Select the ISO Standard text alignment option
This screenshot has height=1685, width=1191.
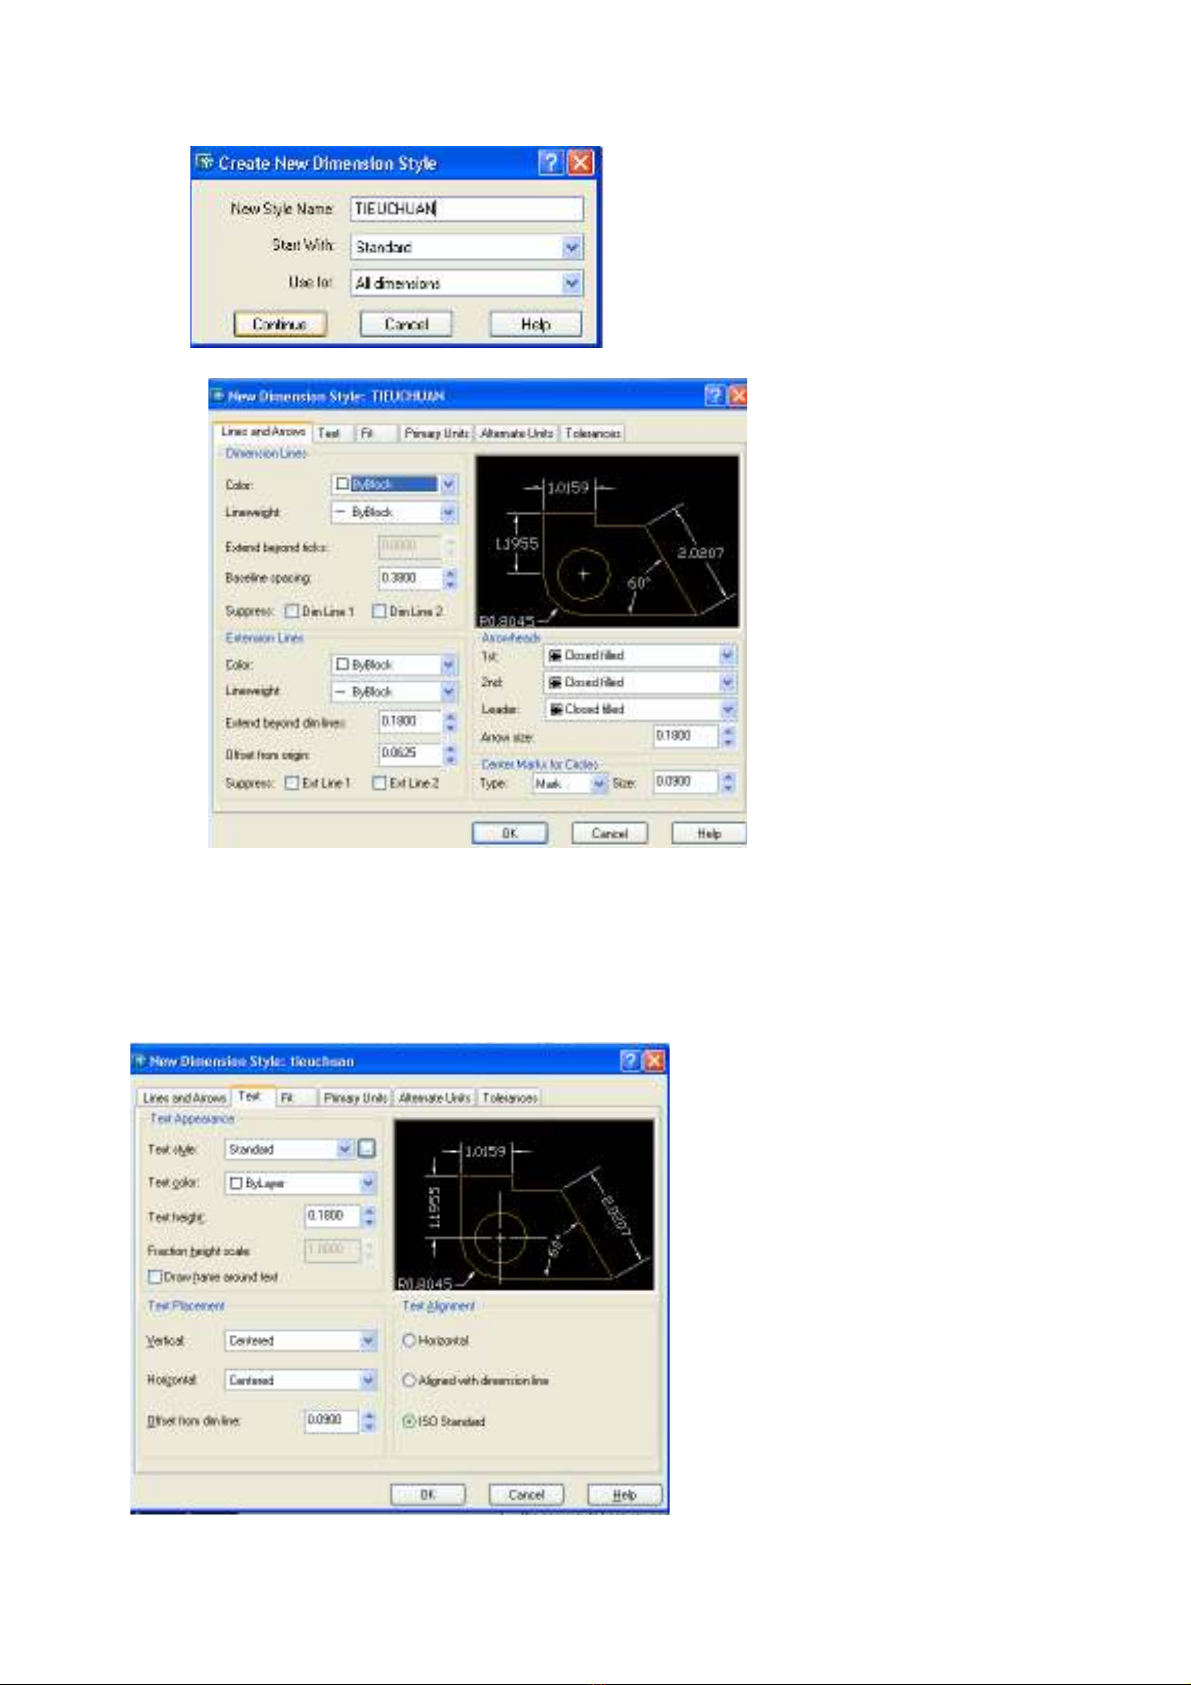(409, 1421)
